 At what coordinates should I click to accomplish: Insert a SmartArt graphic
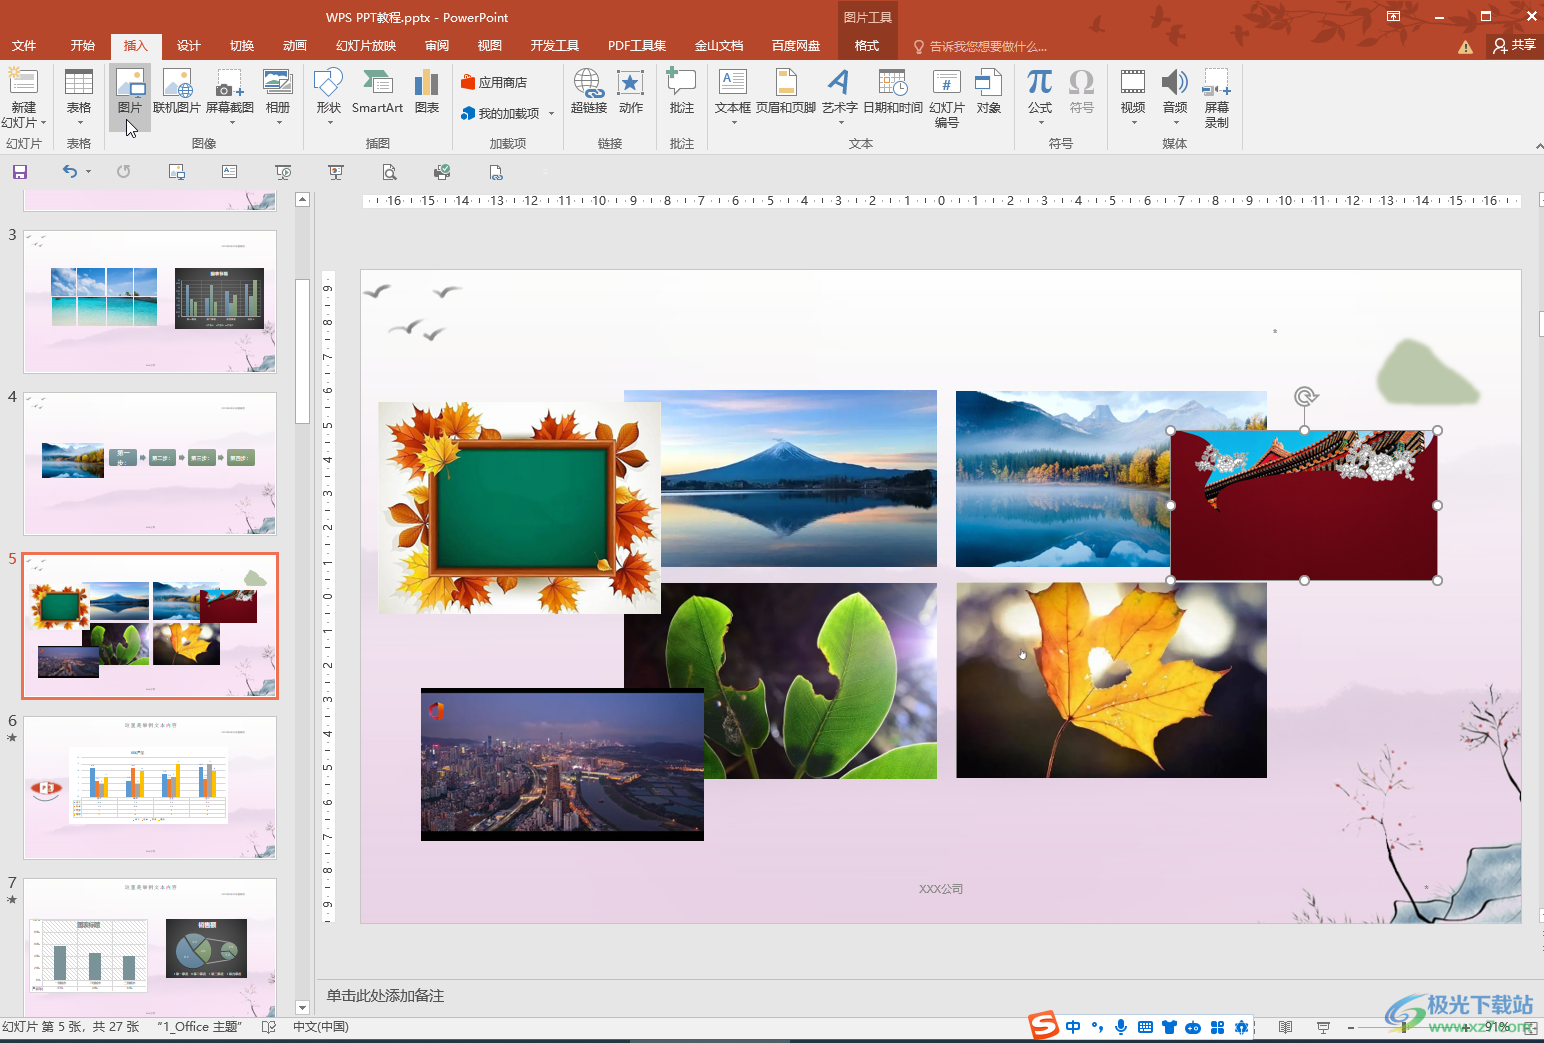point(377,92)
